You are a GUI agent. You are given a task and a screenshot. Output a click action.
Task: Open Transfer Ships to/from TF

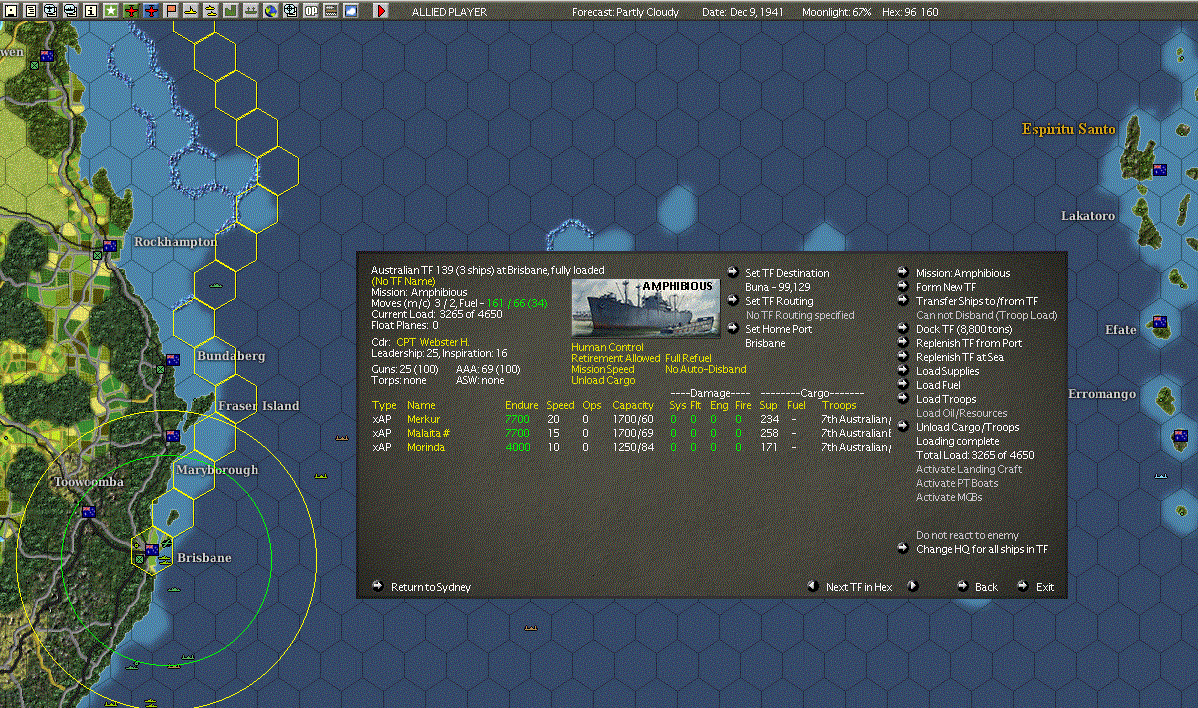point(976,301)
